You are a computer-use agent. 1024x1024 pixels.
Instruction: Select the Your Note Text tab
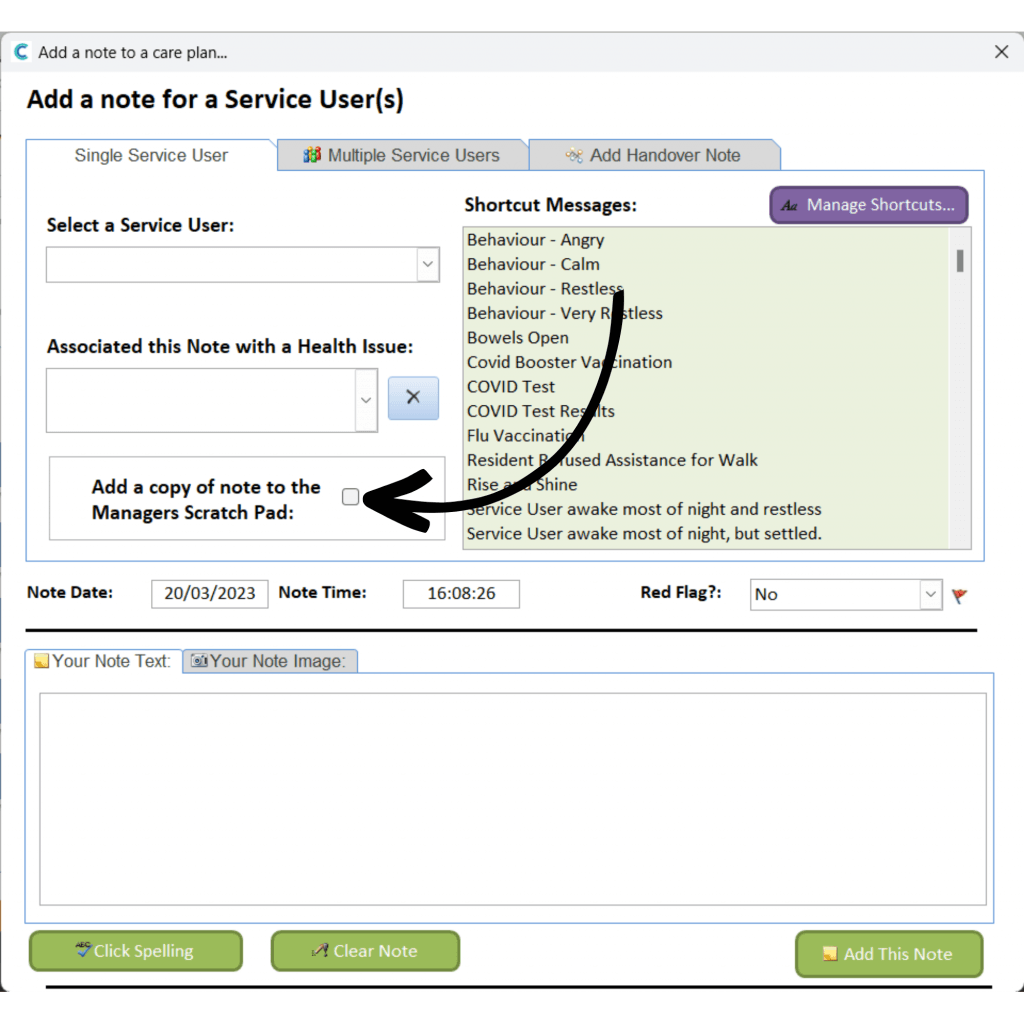pos(103,661)
